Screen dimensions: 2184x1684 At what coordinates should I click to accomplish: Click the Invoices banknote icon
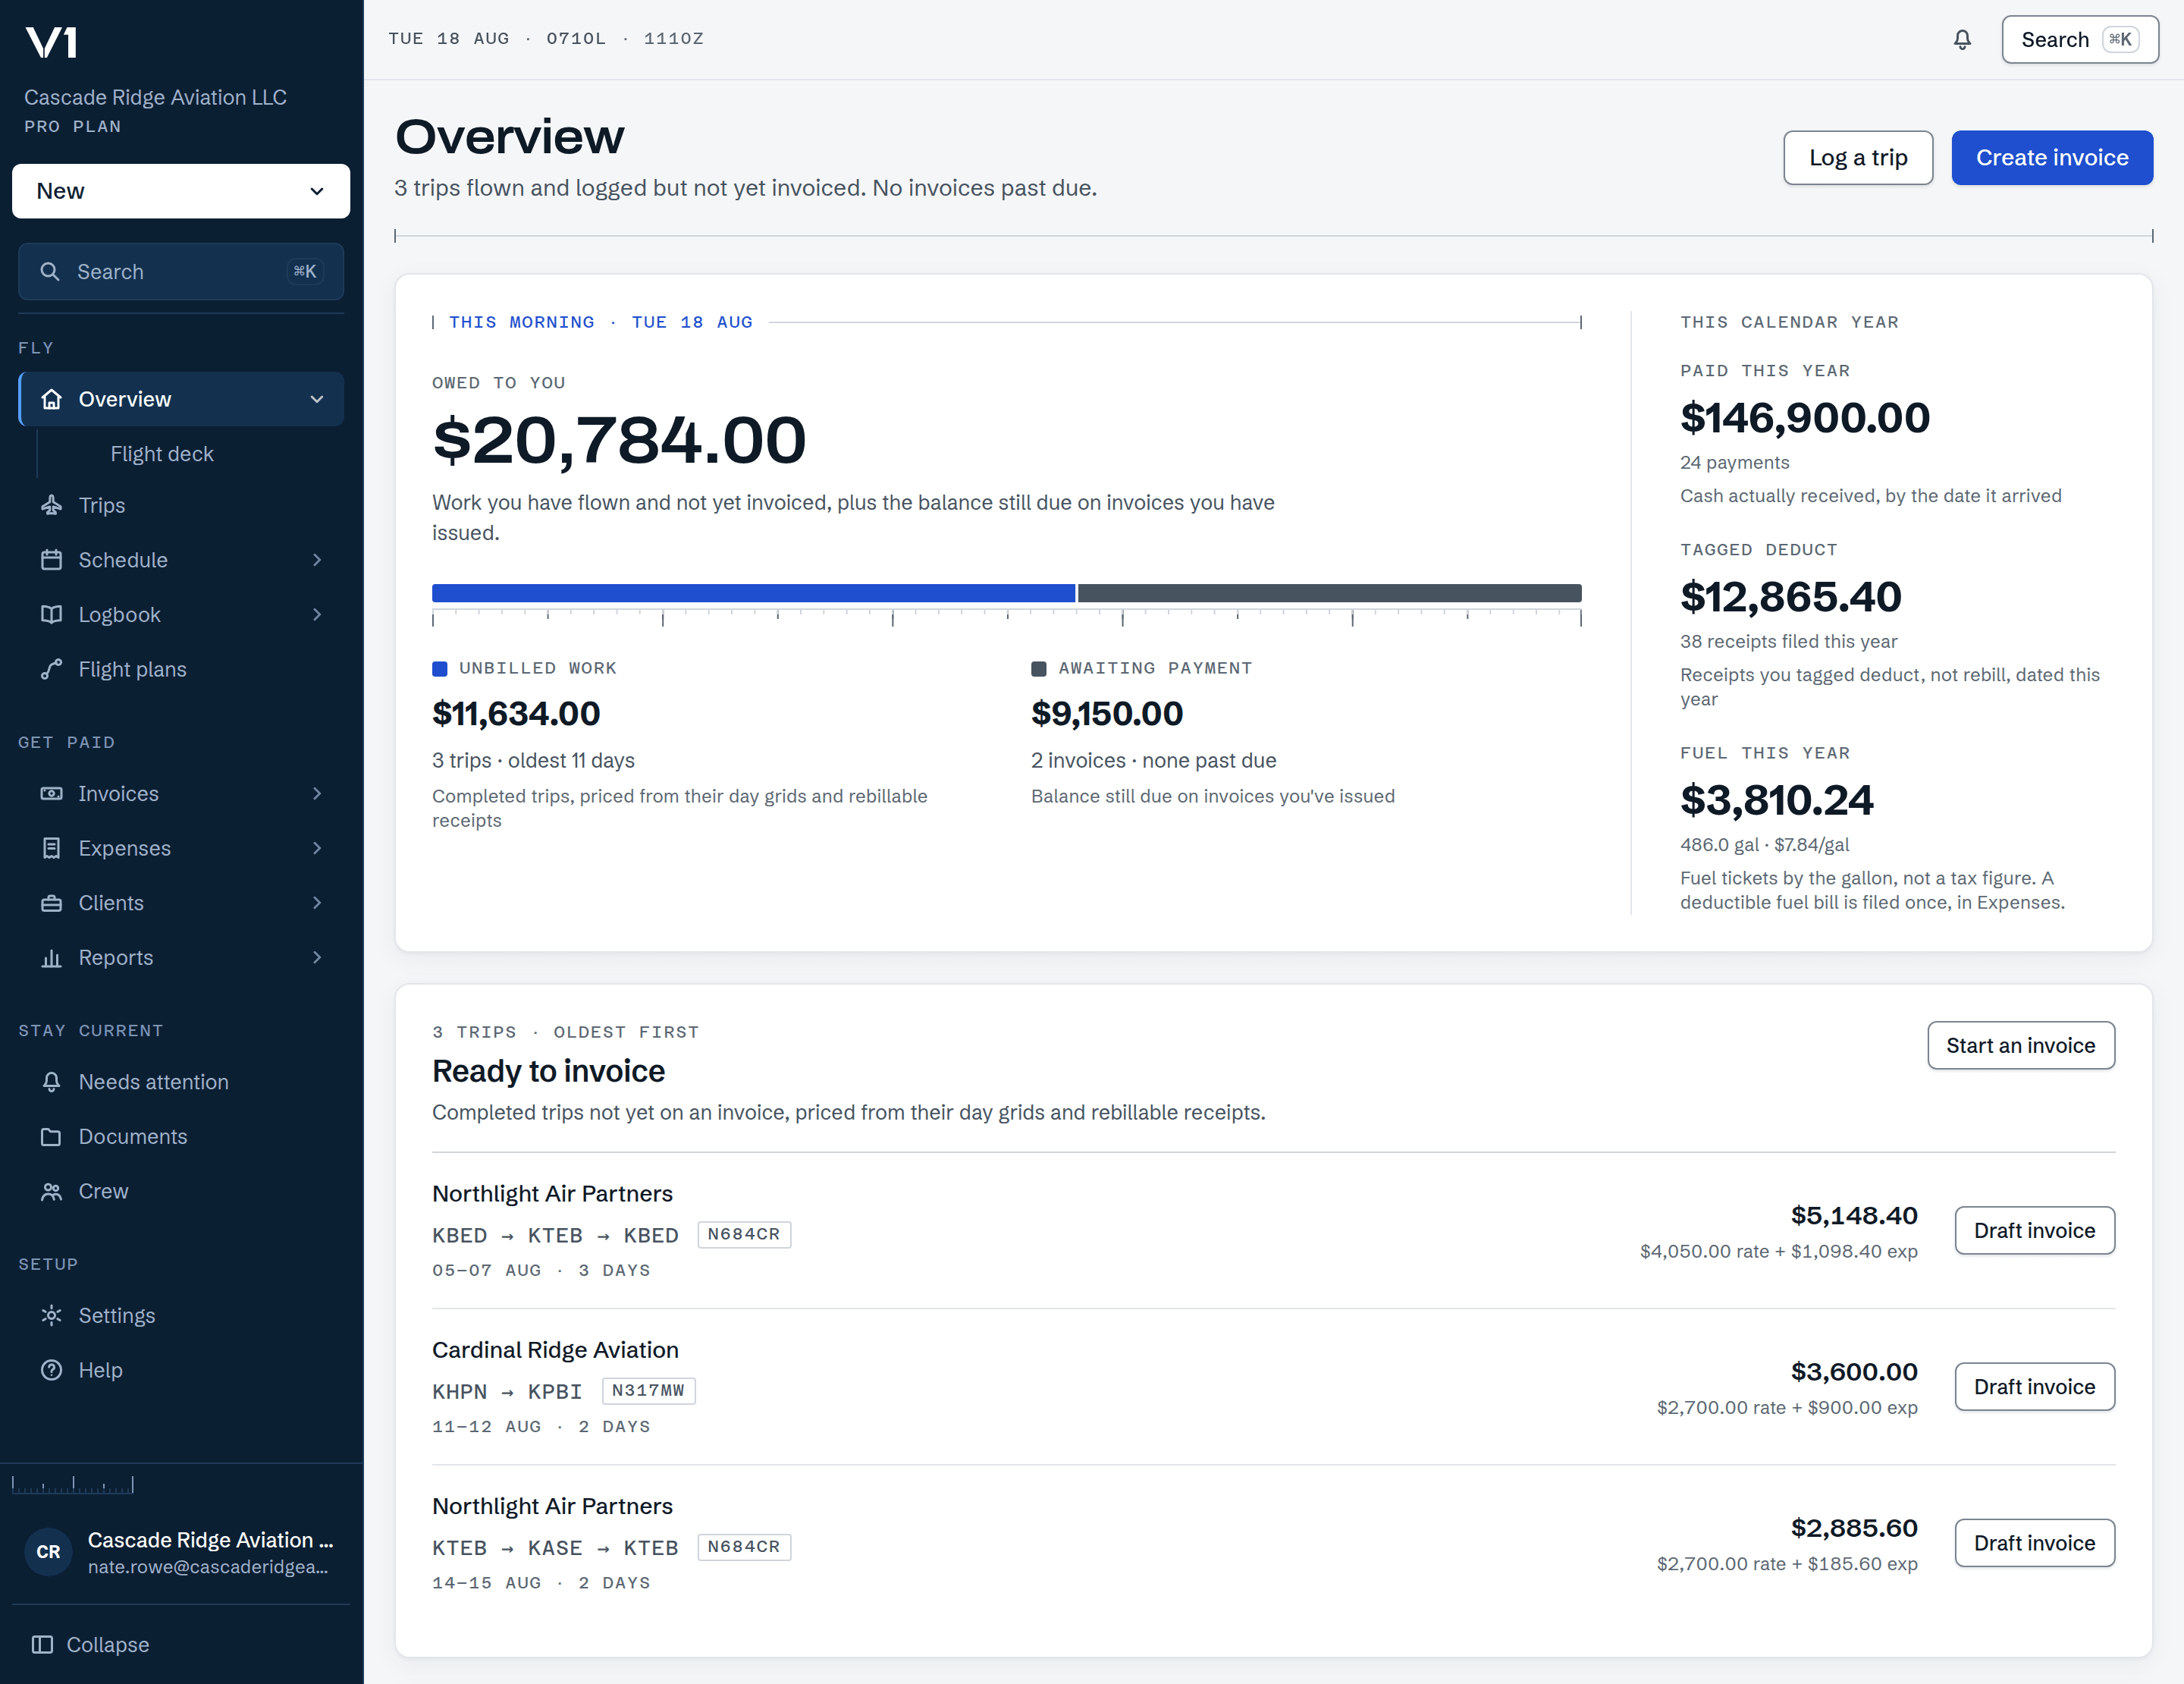(51, 794)
